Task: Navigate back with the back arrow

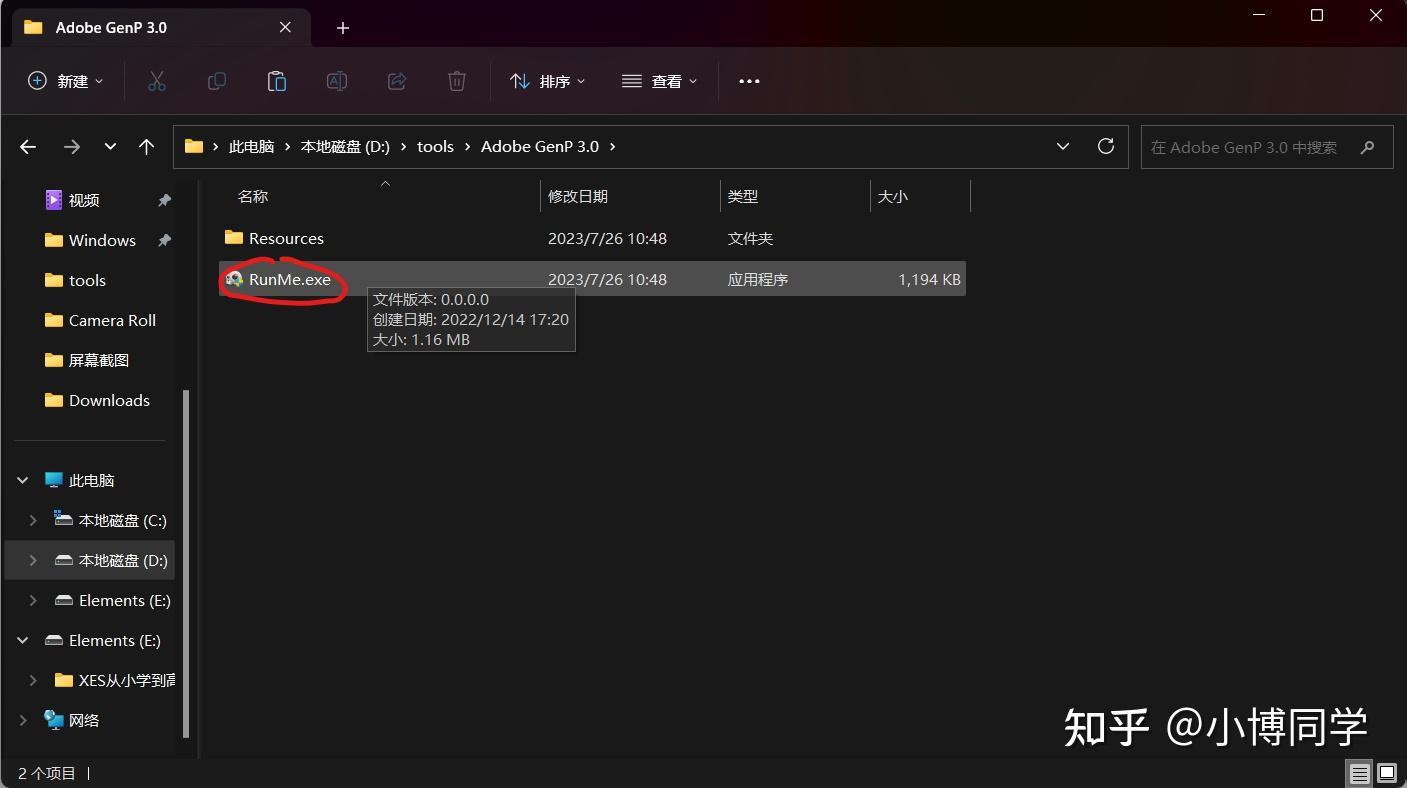Action: pos(27,146)
